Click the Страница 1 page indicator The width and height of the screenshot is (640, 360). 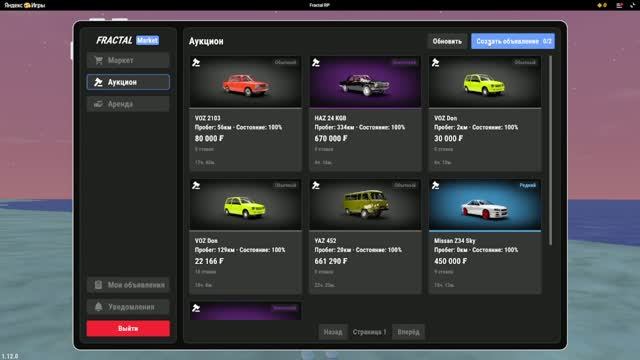tap(369, 332)
